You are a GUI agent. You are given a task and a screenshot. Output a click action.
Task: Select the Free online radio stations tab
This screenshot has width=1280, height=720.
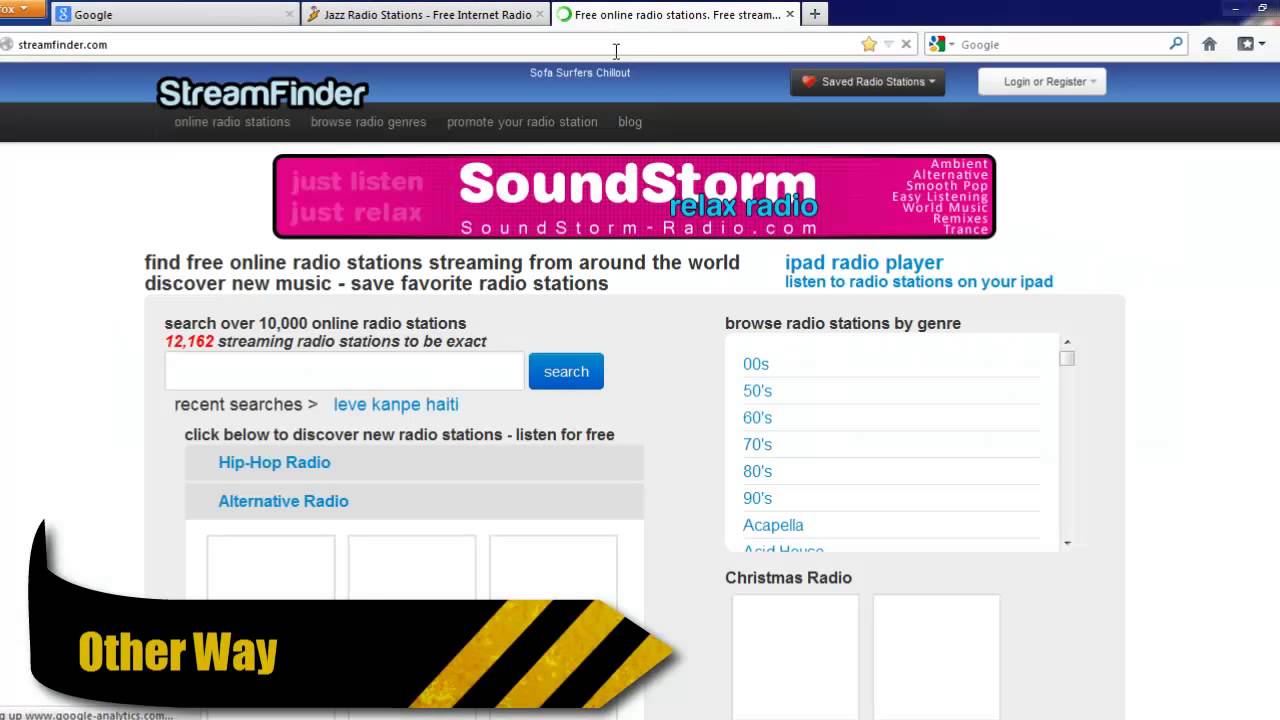click(676, 14)
